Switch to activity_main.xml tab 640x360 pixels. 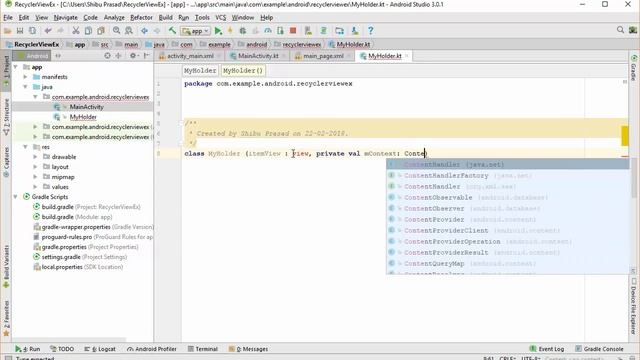click(190, 56)
